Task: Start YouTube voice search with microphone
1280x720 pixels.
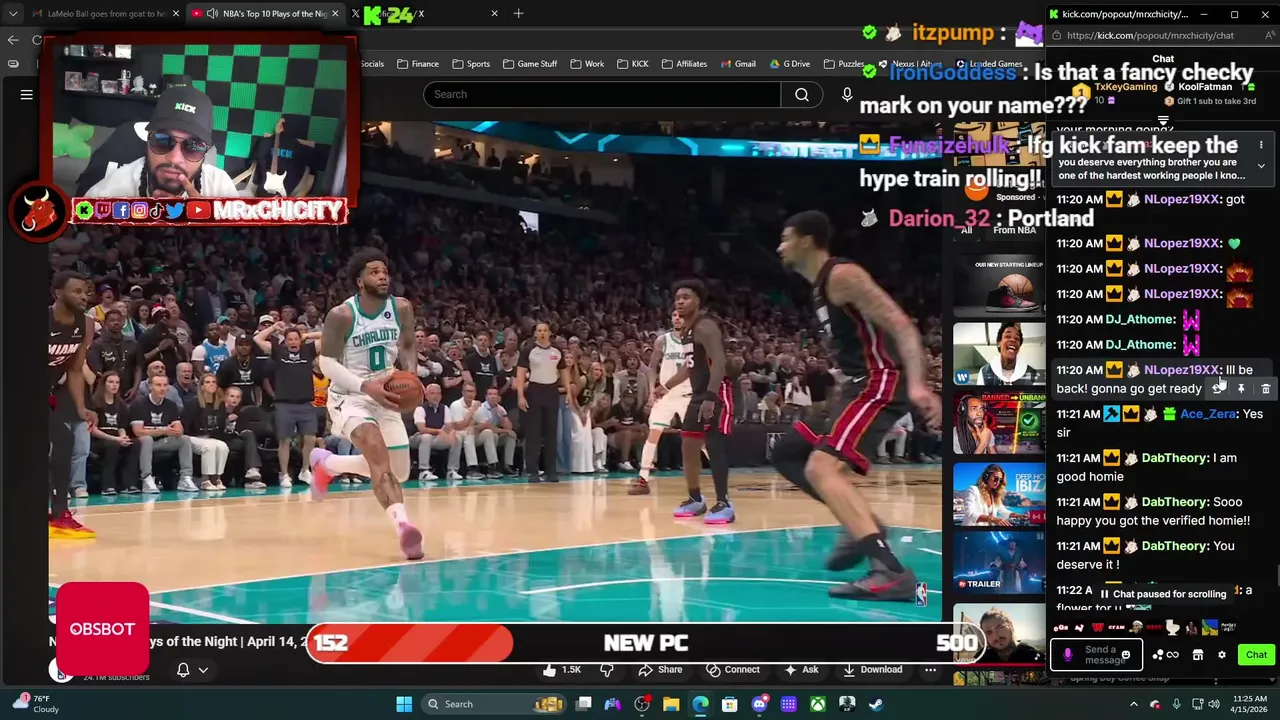Action: (847, 94)
